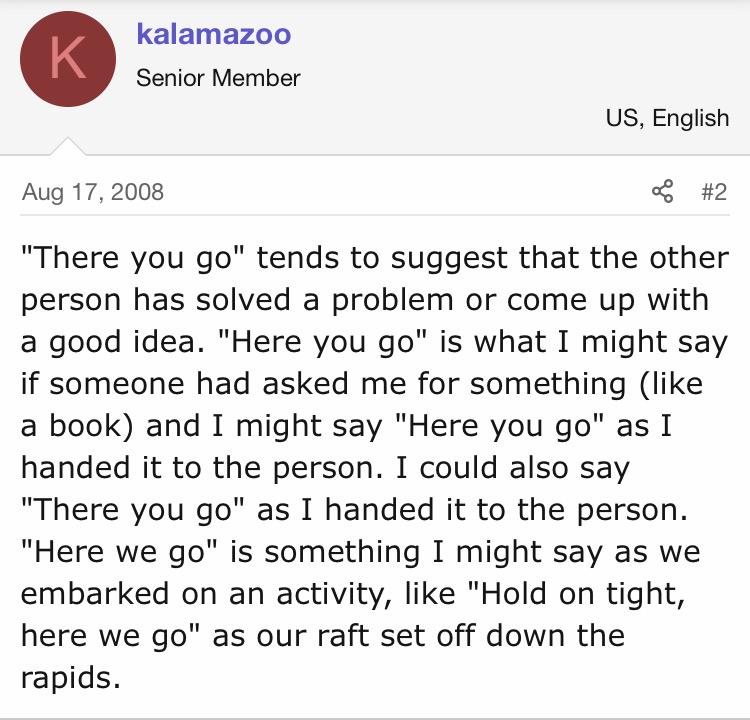
Task: Click the share icon next to #2
Action: 662,191
